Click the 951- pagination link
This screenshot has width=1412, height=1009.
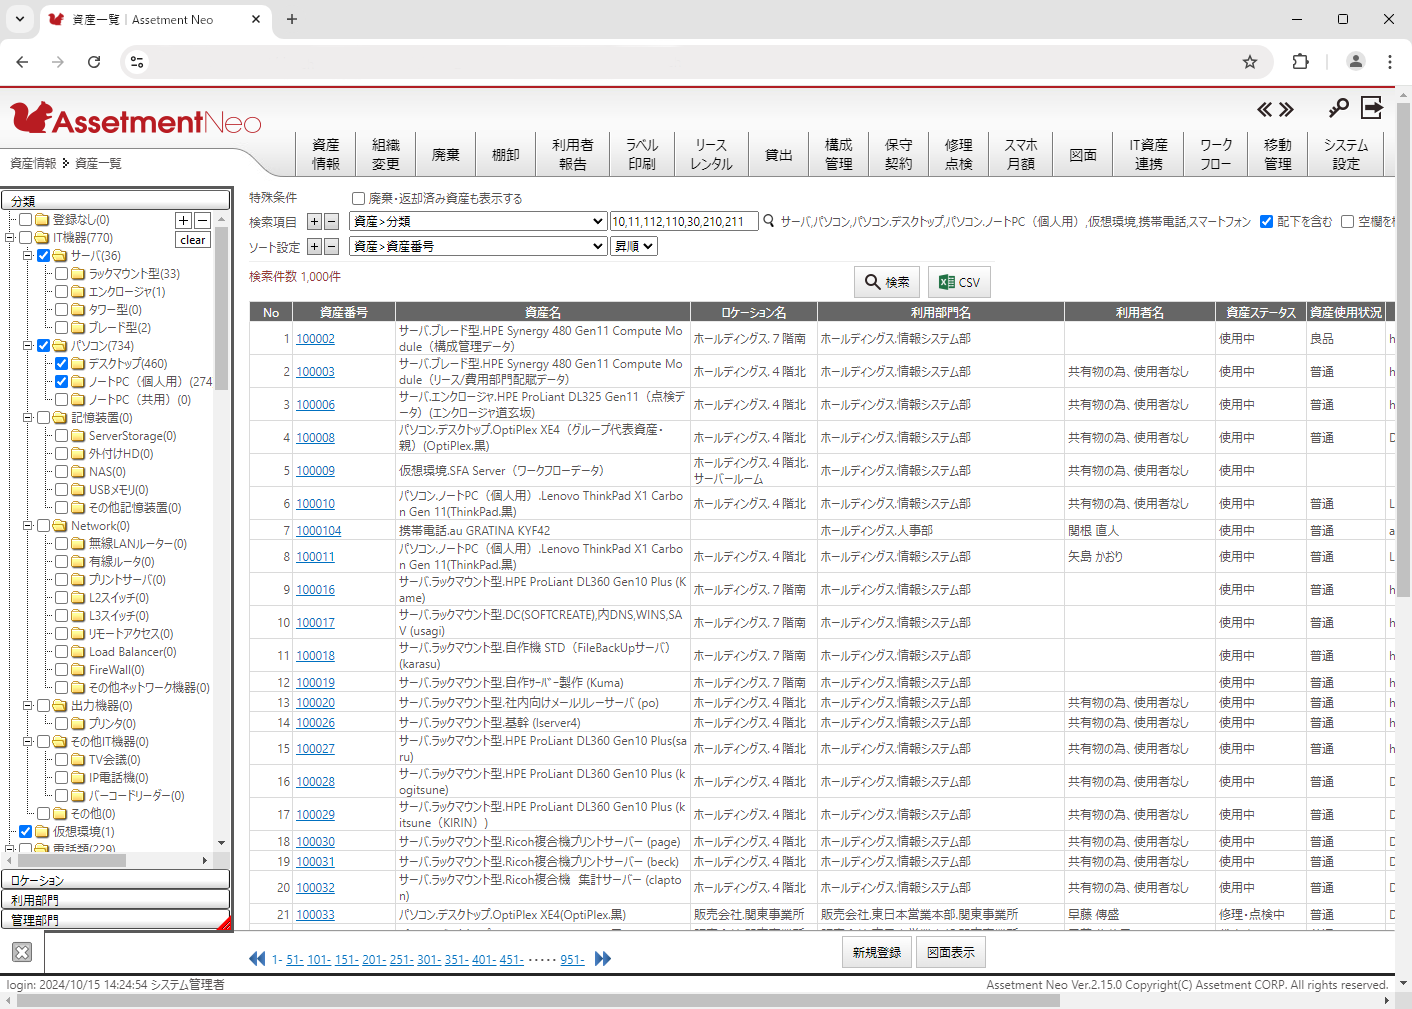(x=572, y=959)
